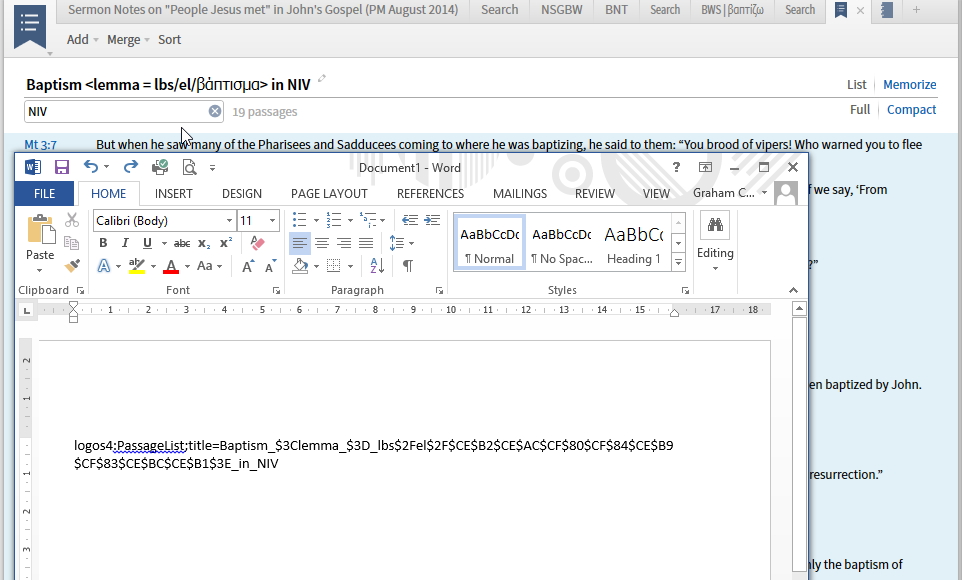Switch to Compact view in Logos
Screen dimensions: 962x580
point(911,110)
